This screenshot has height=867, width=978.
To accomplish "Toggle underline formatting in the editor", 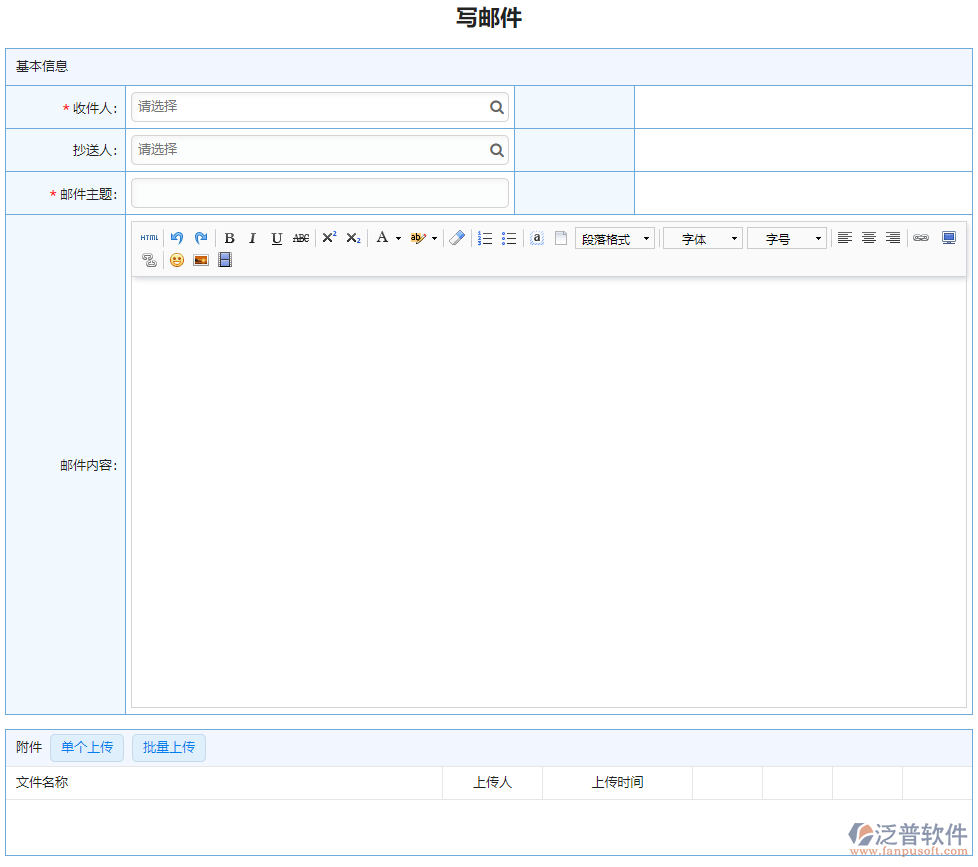I will click(x=277, y=237).
